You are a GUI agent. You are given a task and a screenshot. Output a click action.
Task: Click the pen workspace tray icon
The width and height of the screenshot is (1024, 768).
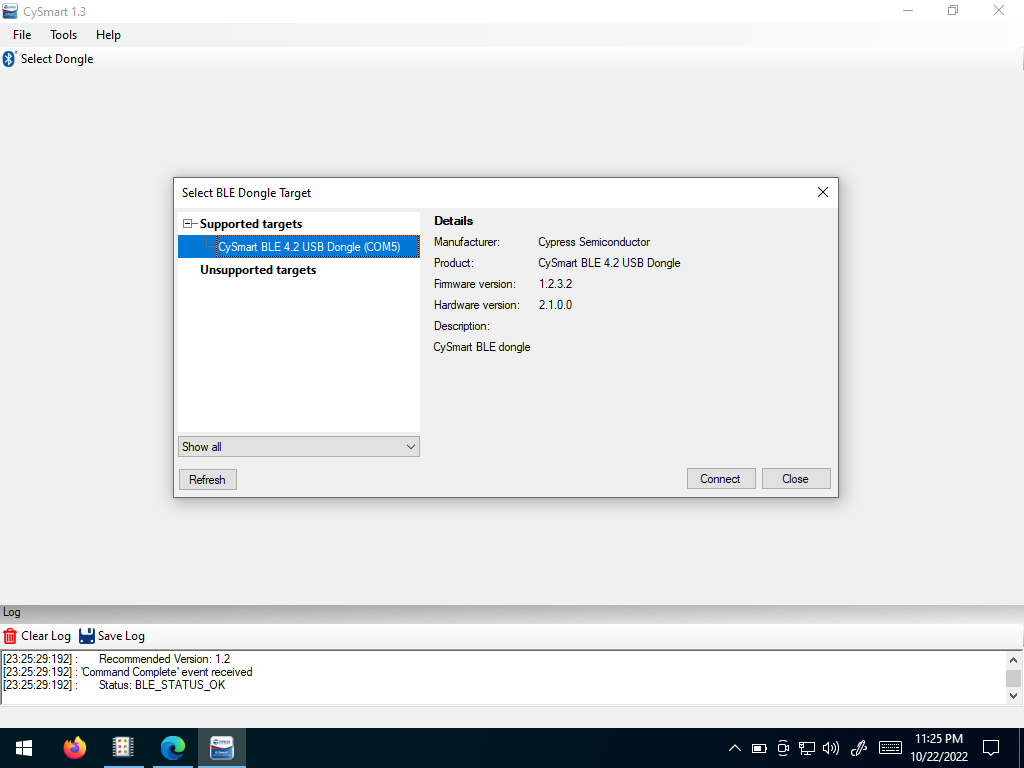tap(859, 748)
